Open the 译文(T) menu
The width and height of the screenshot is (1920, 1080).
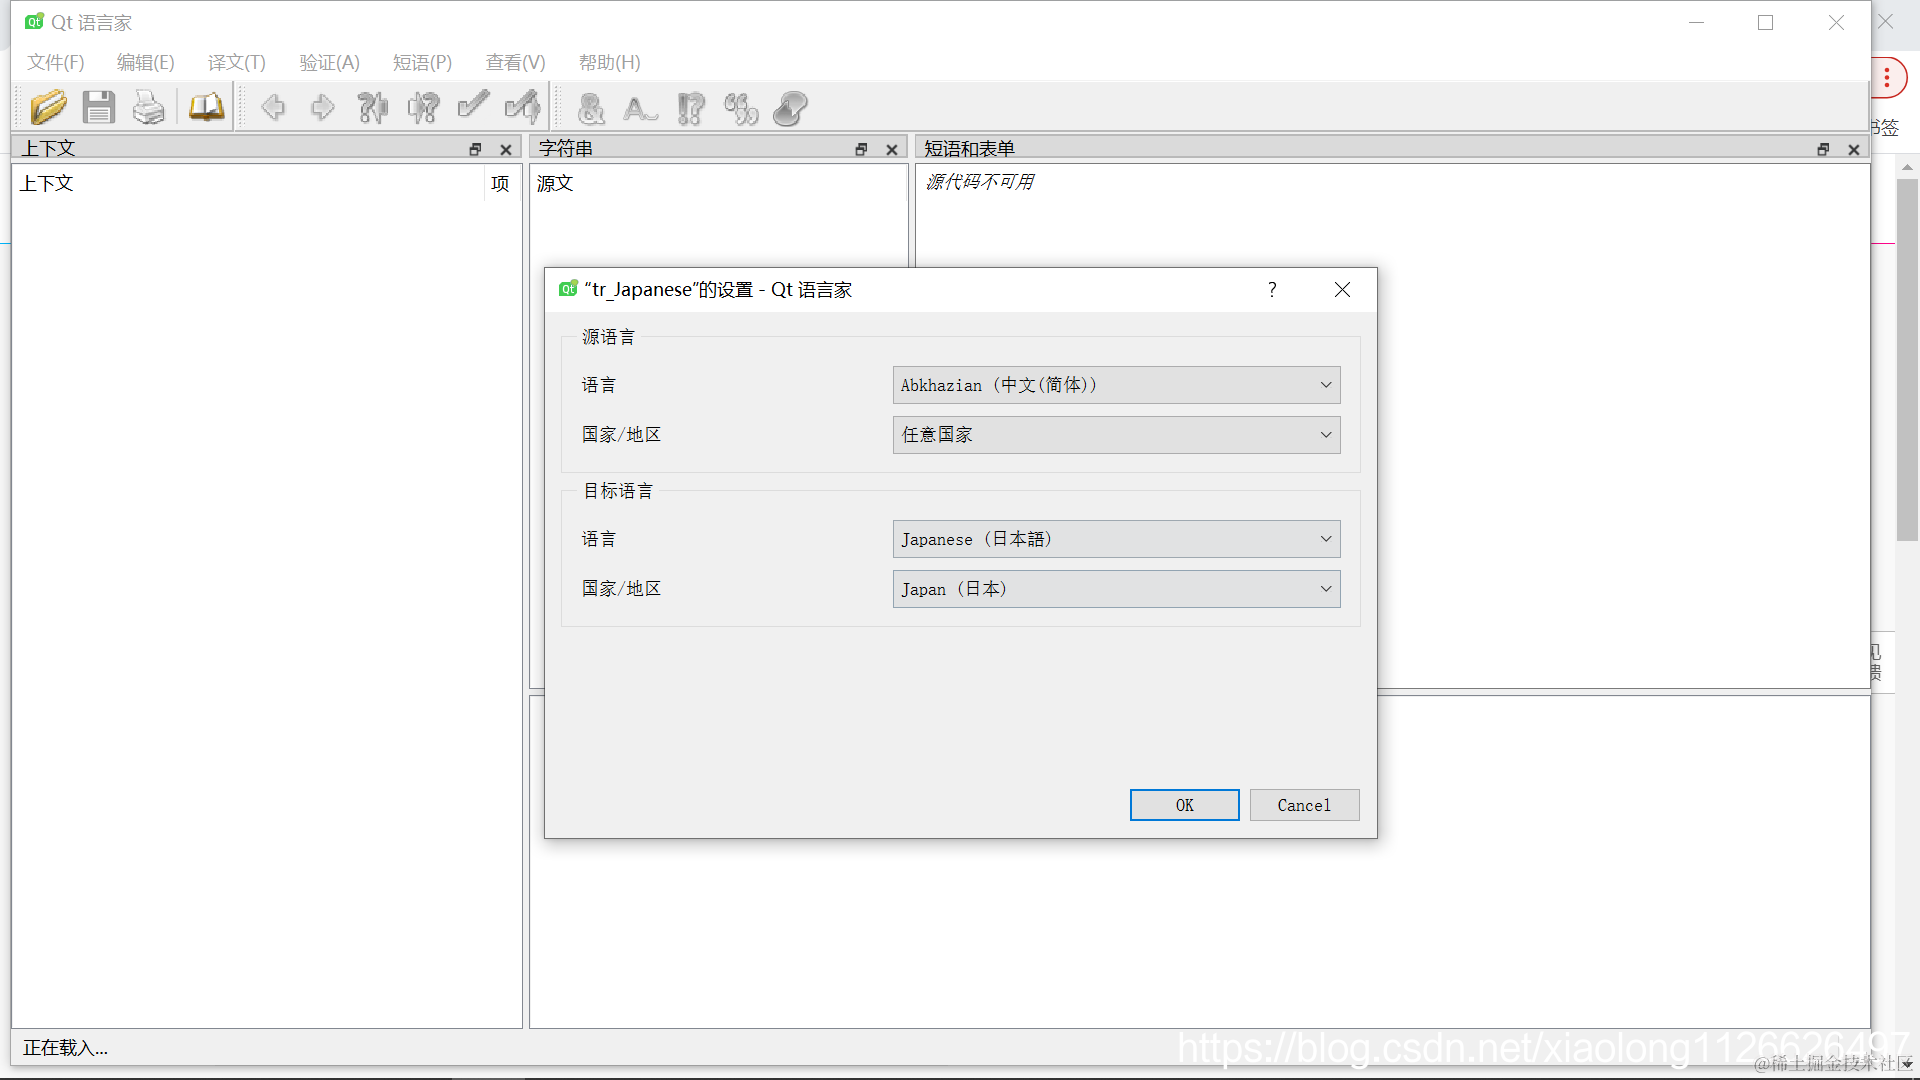click(237, 62)
